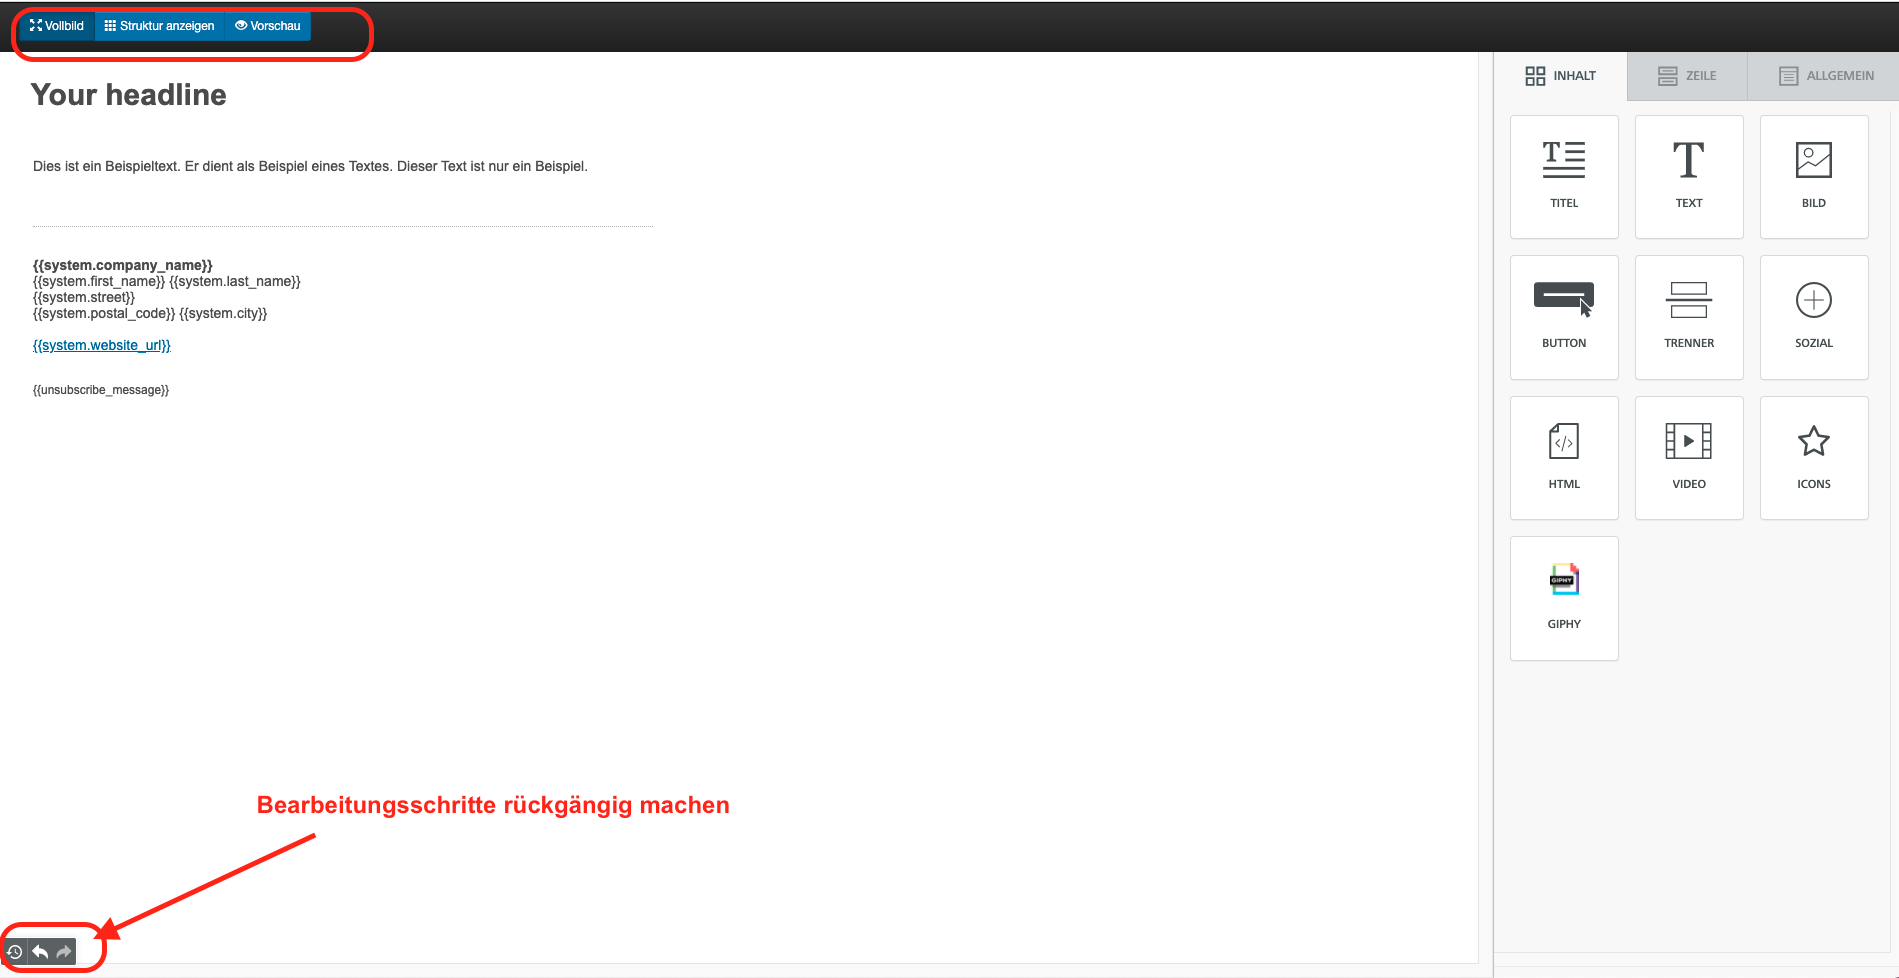Pick the Icons star block

click(1813, 458)
